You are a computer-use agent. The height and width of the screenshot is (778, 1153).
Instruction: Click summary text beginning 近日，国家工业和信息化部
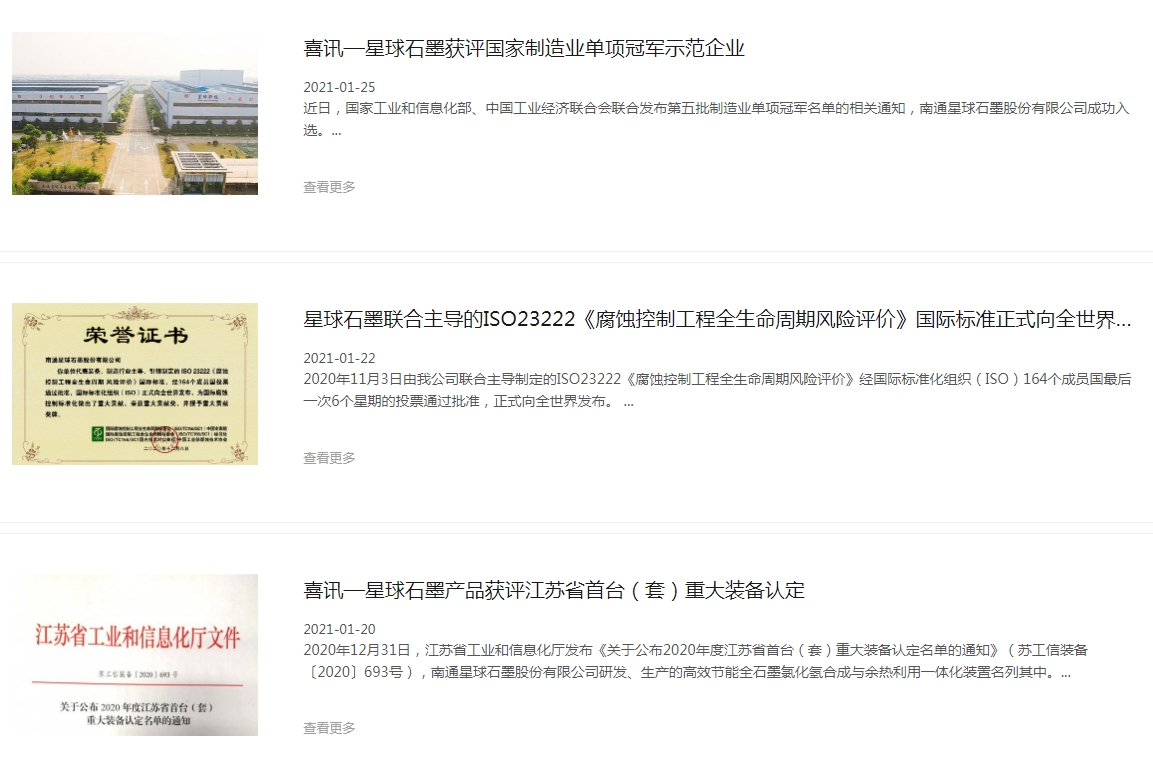716,119
